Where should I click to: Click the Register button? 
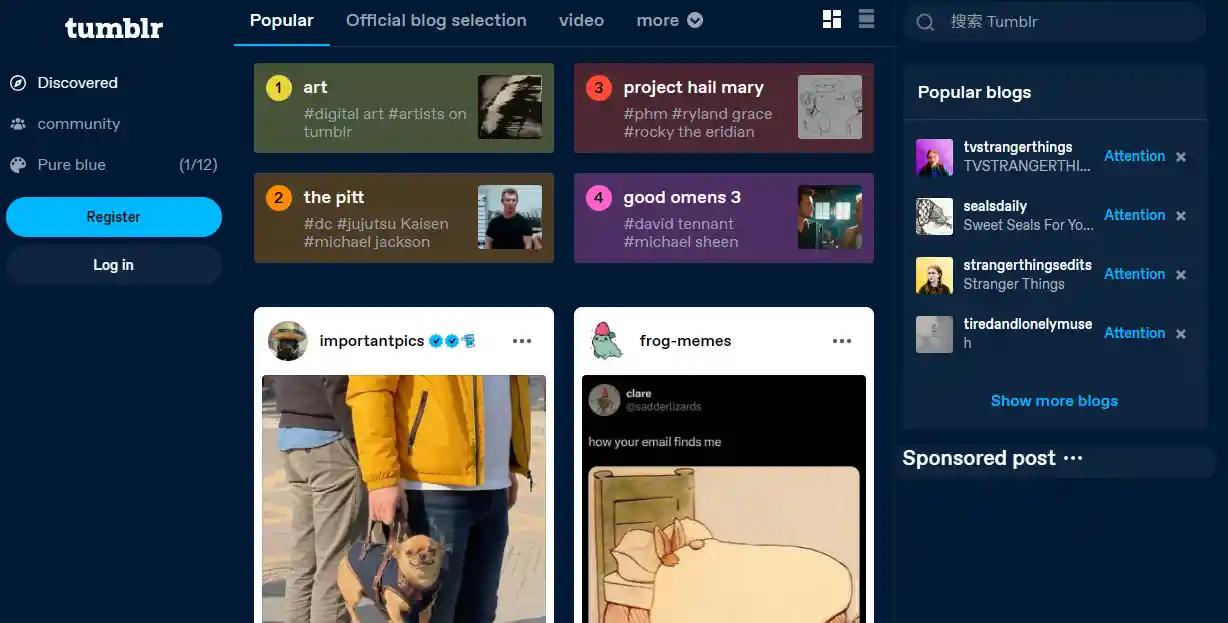click(x=114, y=217)
